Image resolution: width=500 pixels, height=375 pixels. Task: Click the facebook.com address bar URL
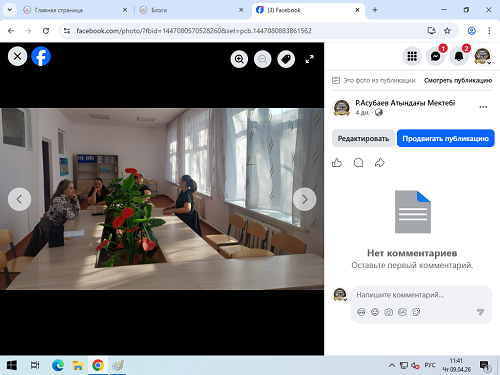click(194, 31)
